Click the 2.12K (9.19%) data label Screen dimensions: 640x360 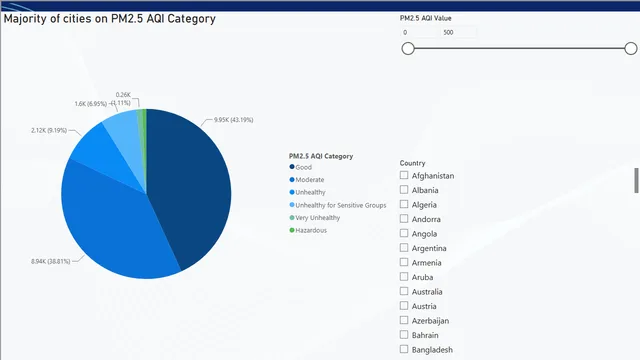tap(49, 130)
